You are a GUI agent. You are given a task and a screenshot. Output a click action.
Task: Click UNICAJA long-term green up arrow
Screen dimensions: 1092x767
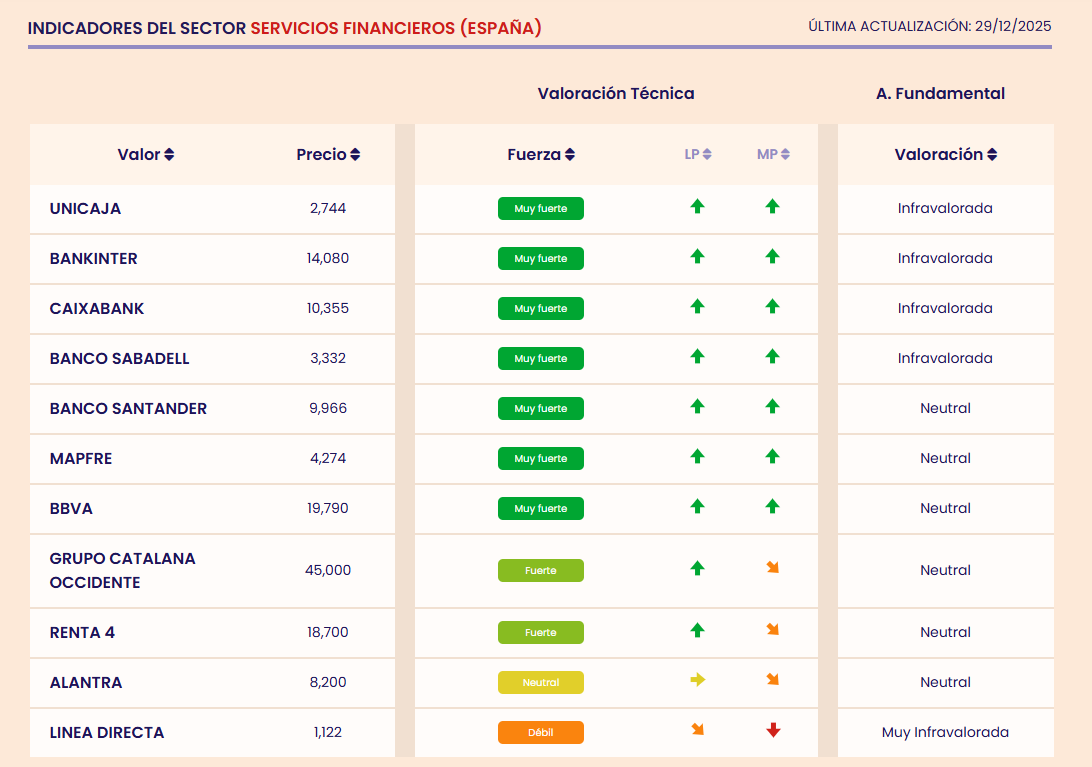pyautogui.click(x=697, y=207)
